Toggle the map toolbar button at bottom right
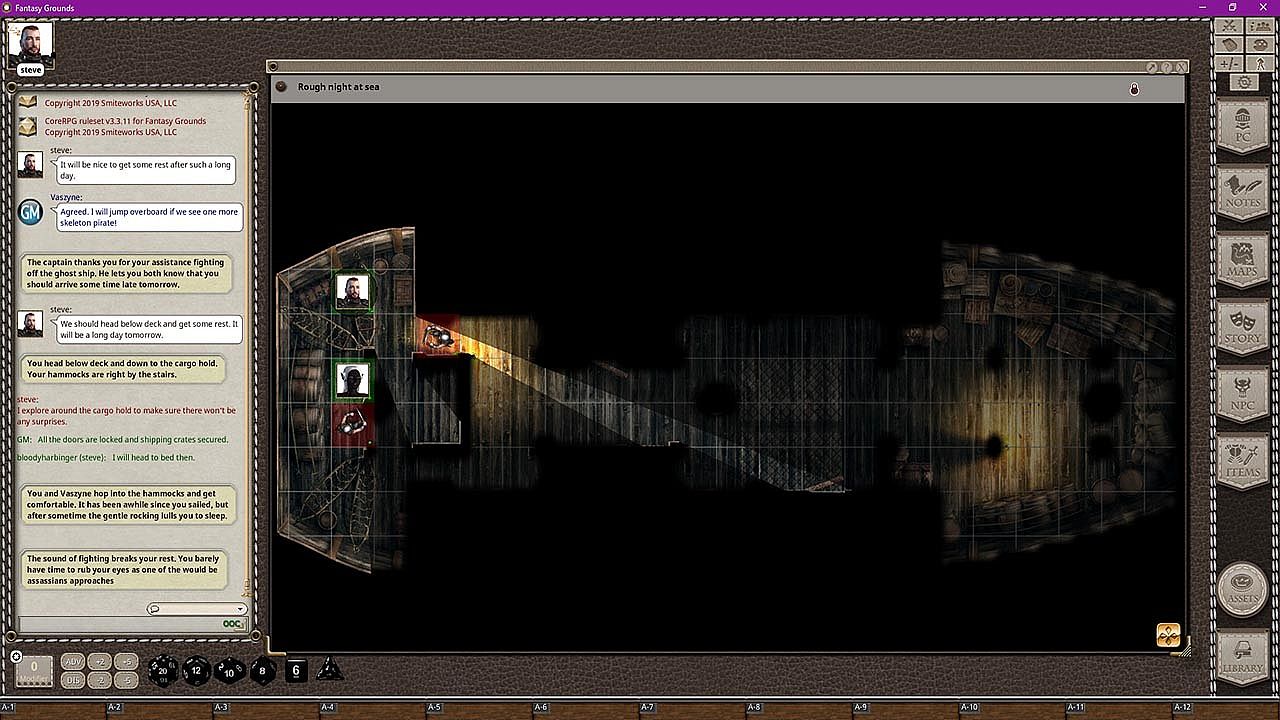This screenshot has height=720, width=1280. click(1168, 635)
